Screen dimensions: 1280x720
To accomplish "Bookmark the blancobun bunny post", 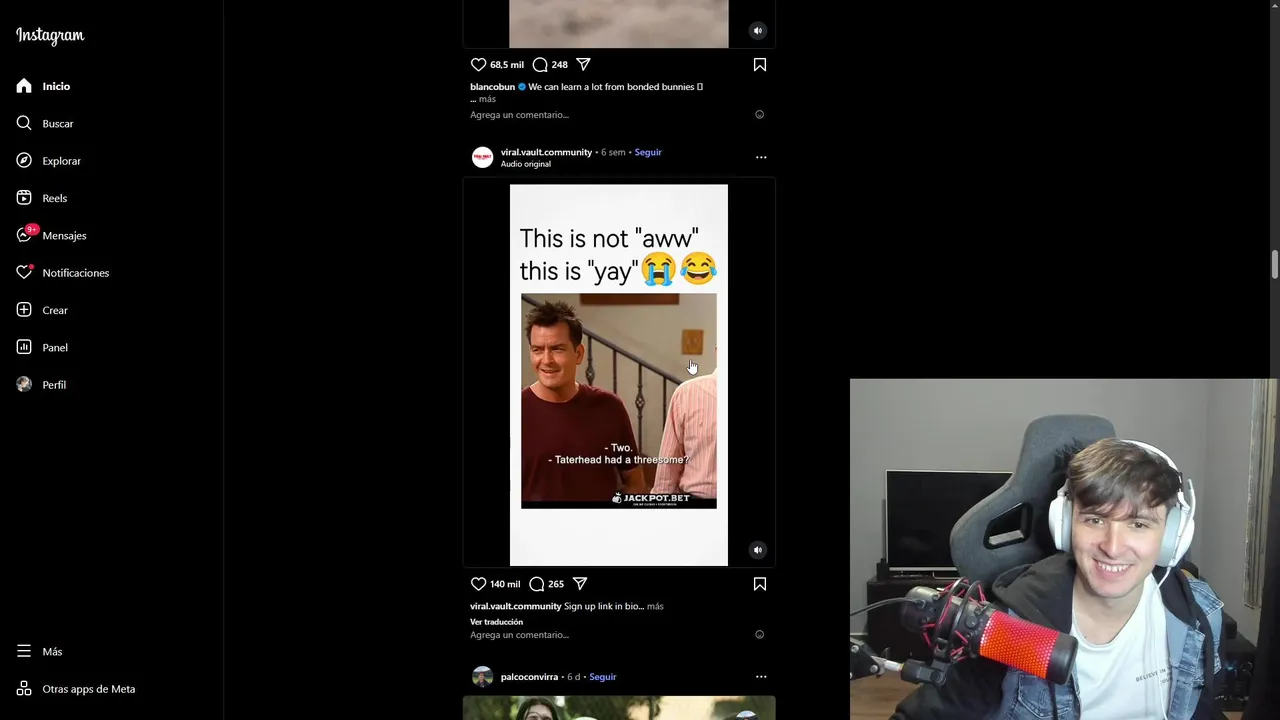I will point(760,65).
